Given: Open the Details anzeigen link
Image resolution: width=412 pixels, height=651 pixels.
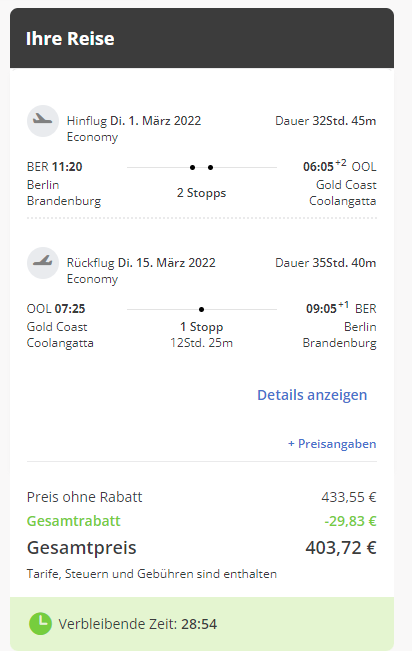Looking at the screenshot, I should pos(312,395).
